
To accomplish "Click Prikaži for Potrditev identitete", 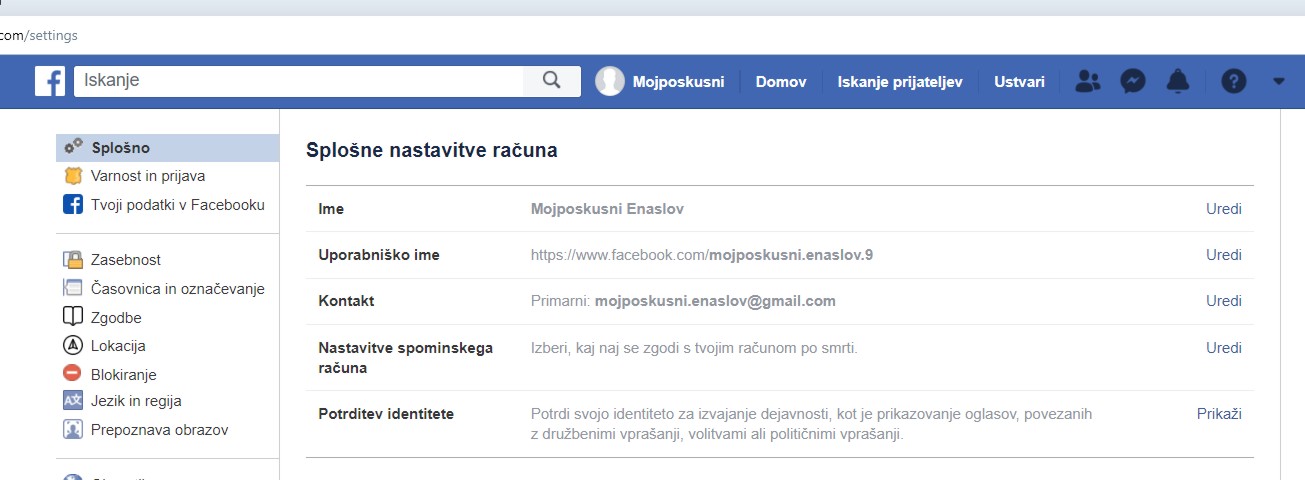I will pos(1219,414).
